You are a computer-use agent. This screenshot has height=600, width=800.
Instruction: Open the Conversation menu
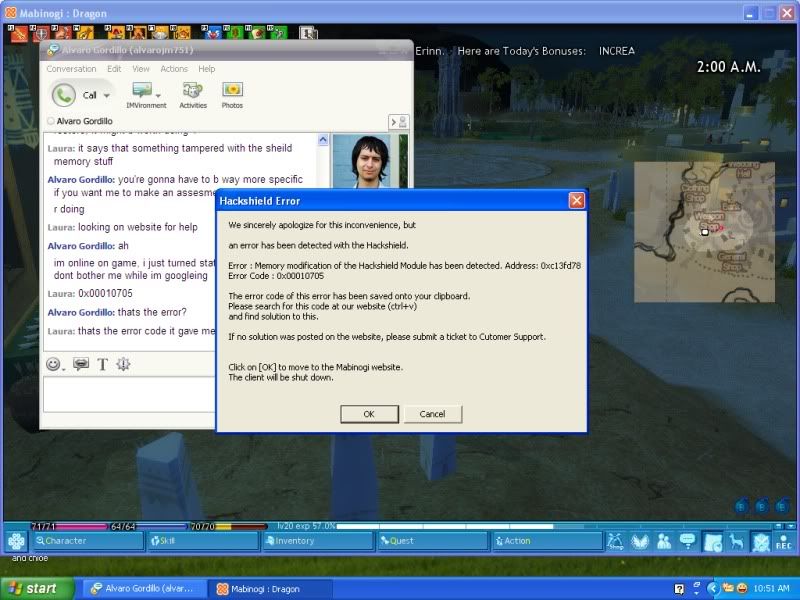(71, 69)
